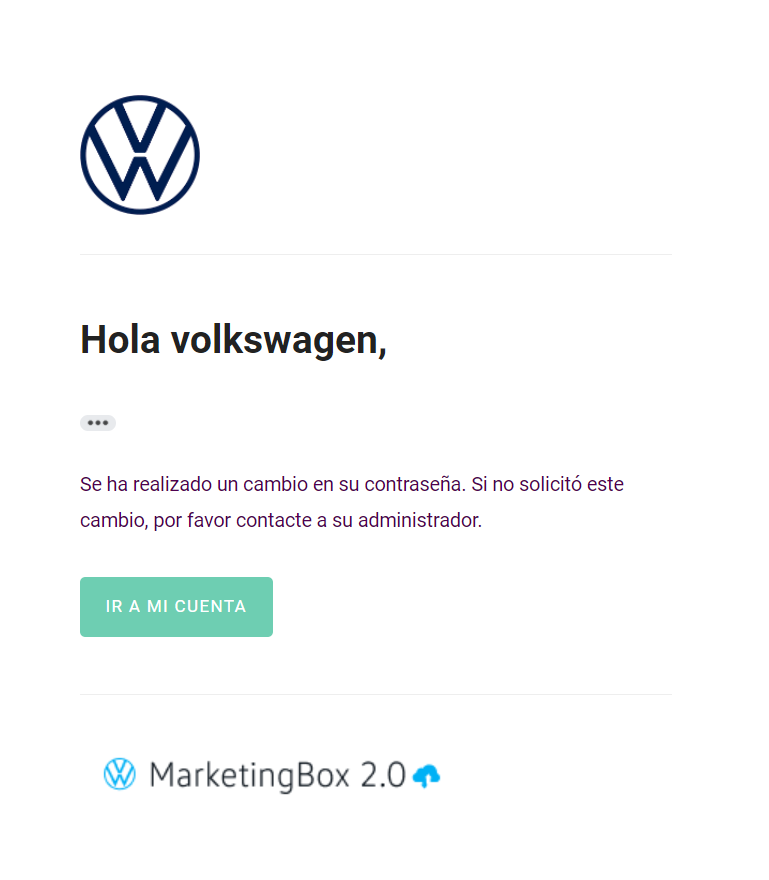Click the word "CUENTA" on the green button
This screenshot has height=880, width=769.
pos(210,607)
